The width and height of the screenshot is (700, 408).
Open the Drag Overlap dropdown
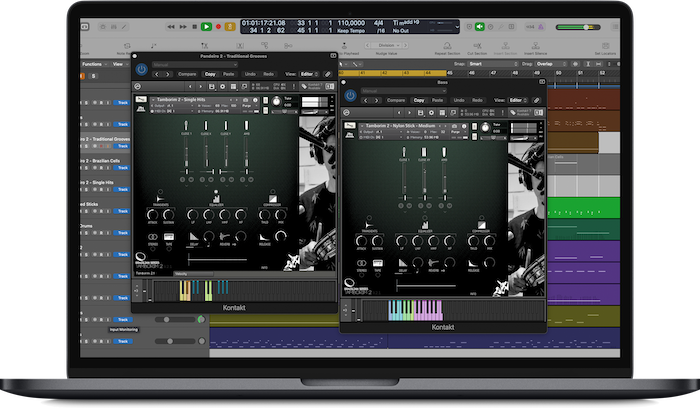[551, 64]
